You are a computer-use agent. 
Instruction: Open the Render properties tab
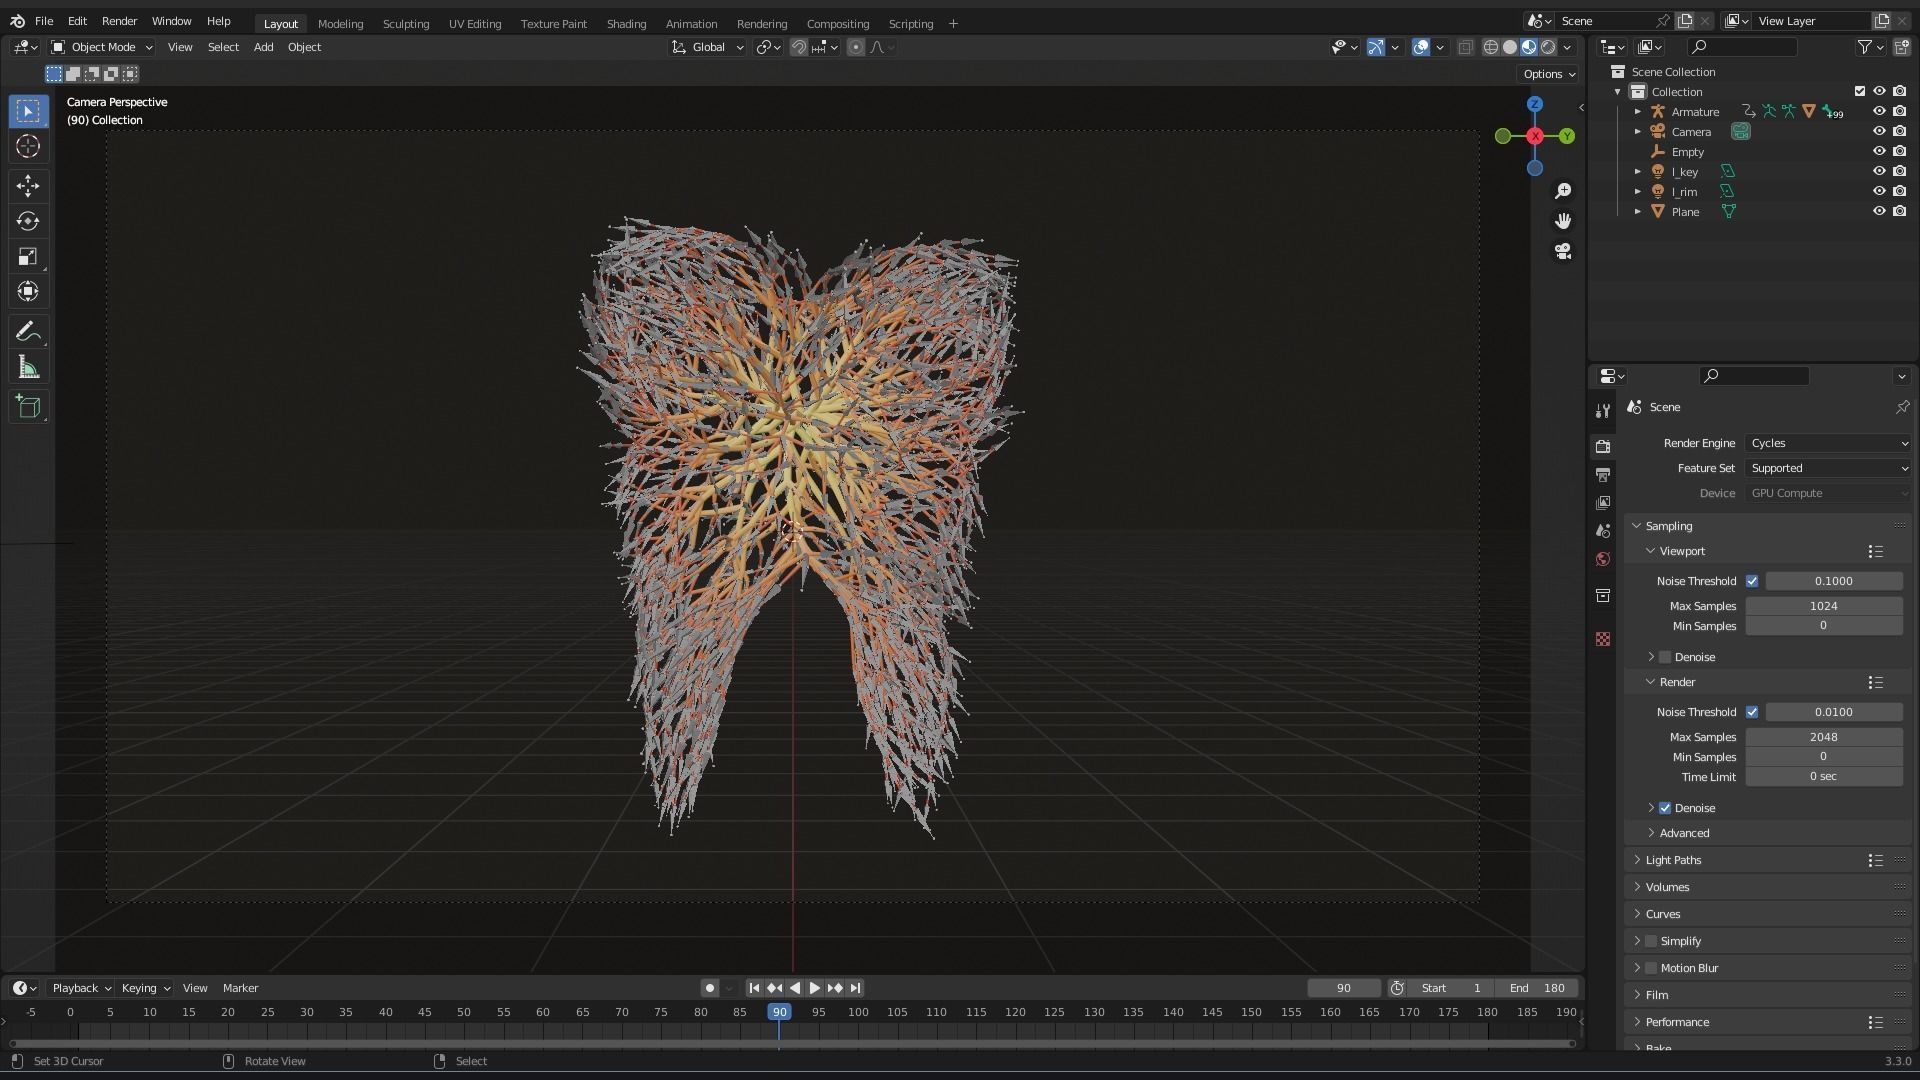pyautogui.click(x=1603, y=446)
